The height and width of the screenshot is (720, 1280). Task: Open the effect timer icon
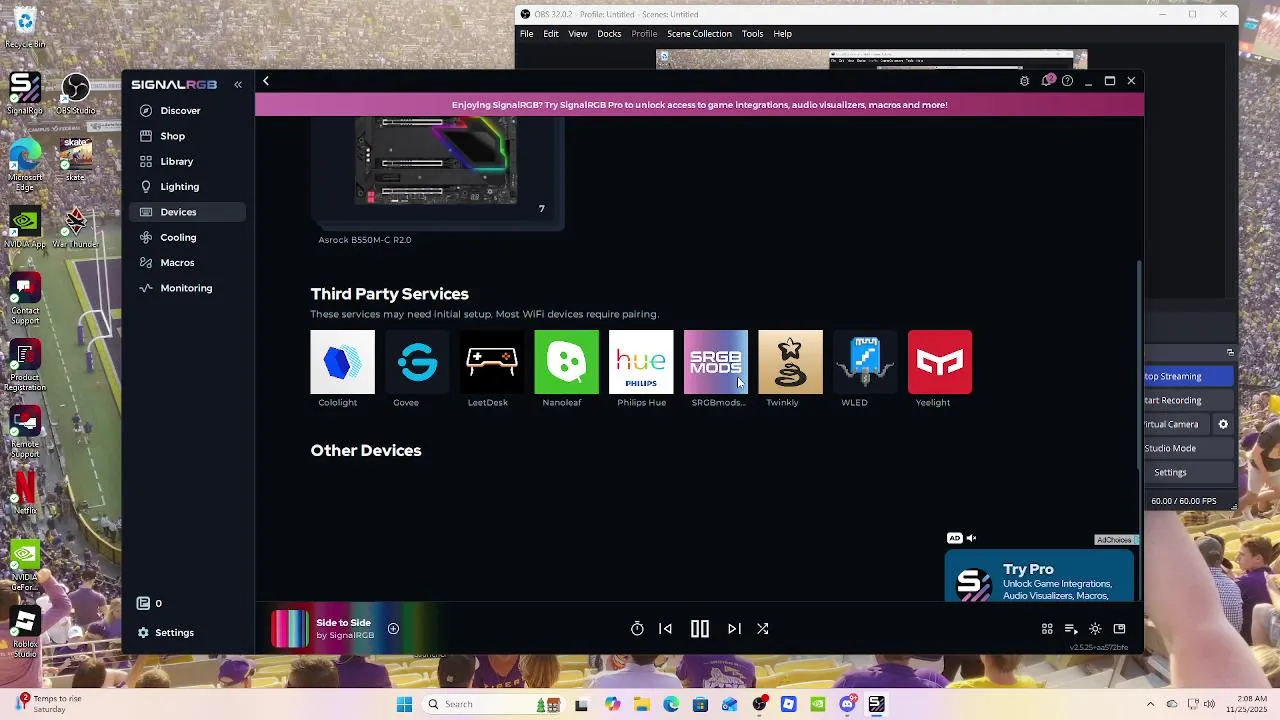tap(637, 629)
